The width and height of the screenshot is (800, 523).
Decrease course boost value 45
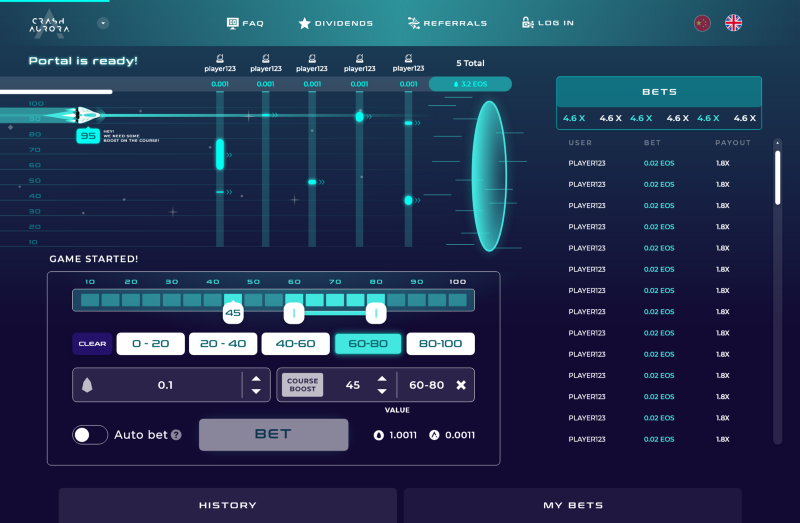coord(382,391)
